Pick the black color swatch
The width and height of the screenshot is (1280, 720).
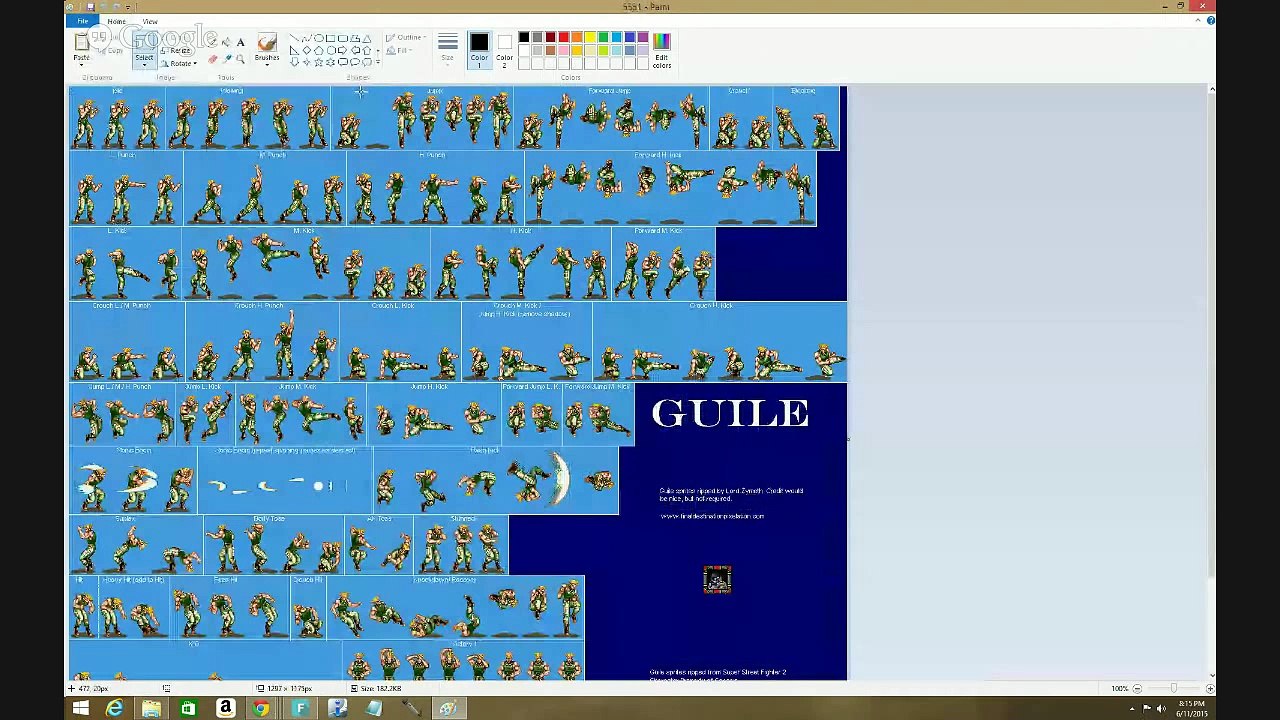pyautogui.click(x=524, y=37)
